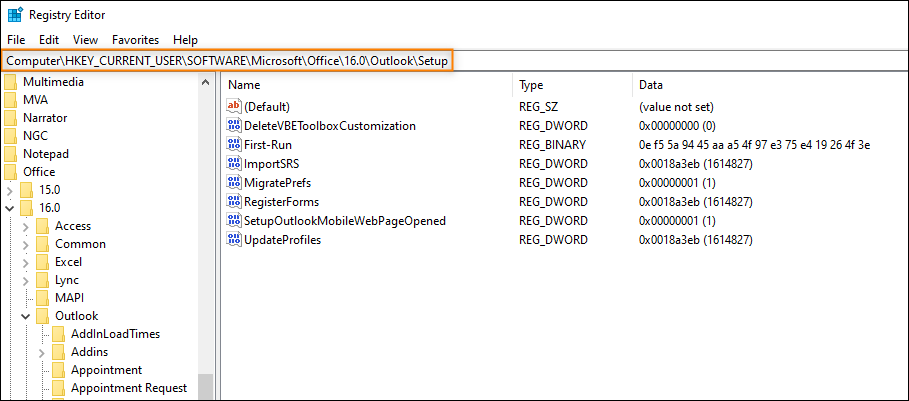Image resolution: width=909 pixels, height=401 pixels.
Task: Expand the Excel key
Action: 26,262
